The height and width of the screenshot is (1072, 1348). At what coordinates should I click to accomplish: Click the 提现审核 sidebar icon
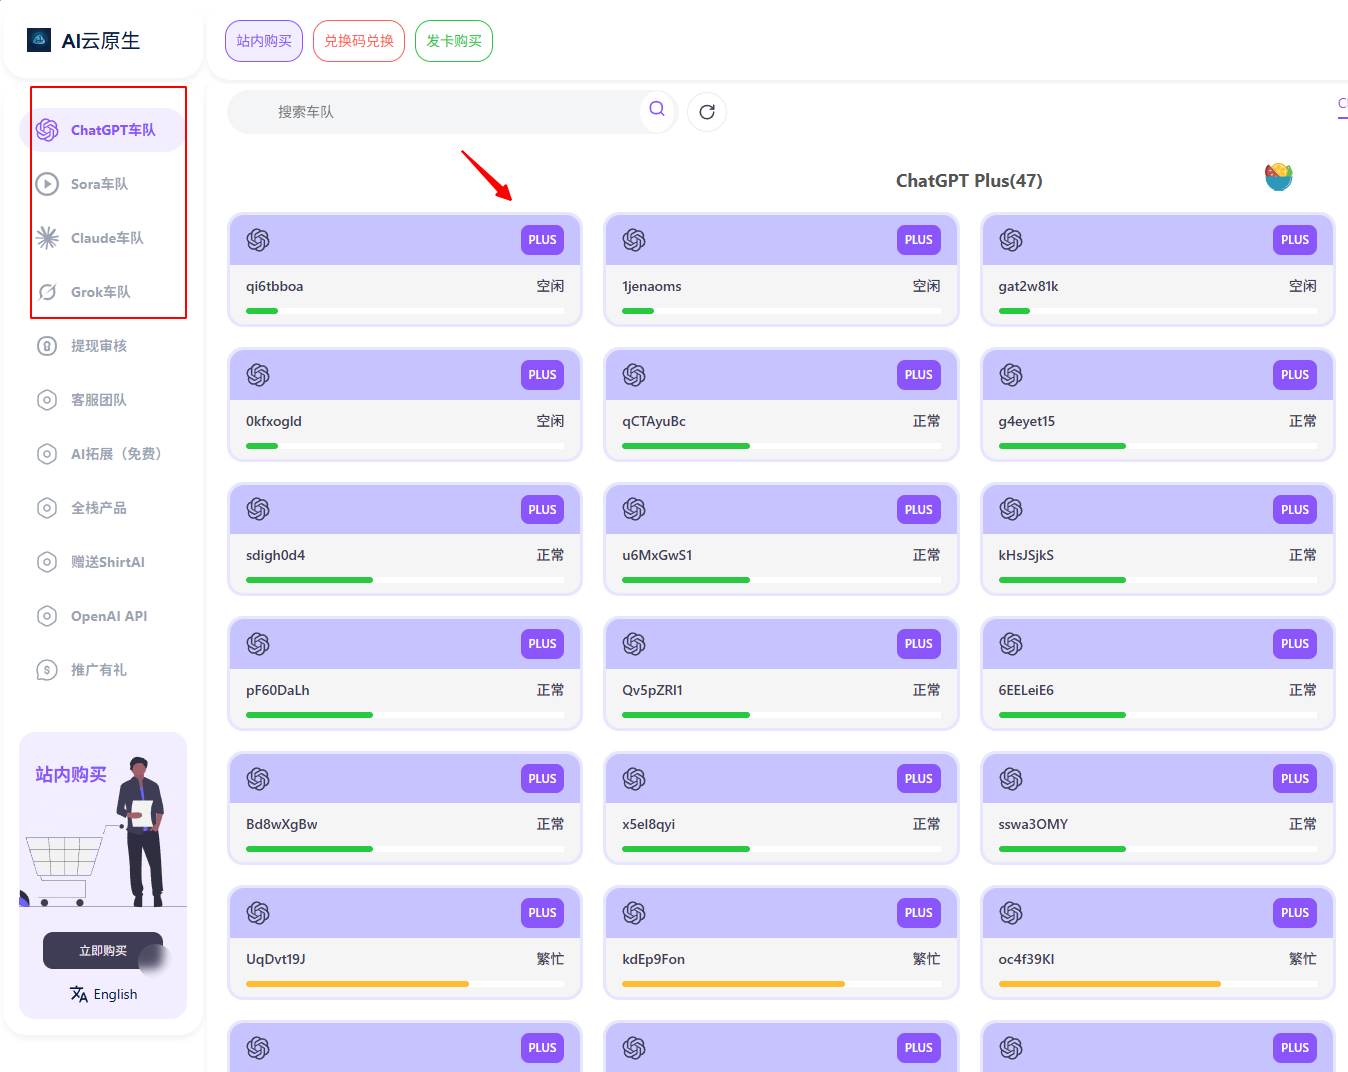pos(47,346)
